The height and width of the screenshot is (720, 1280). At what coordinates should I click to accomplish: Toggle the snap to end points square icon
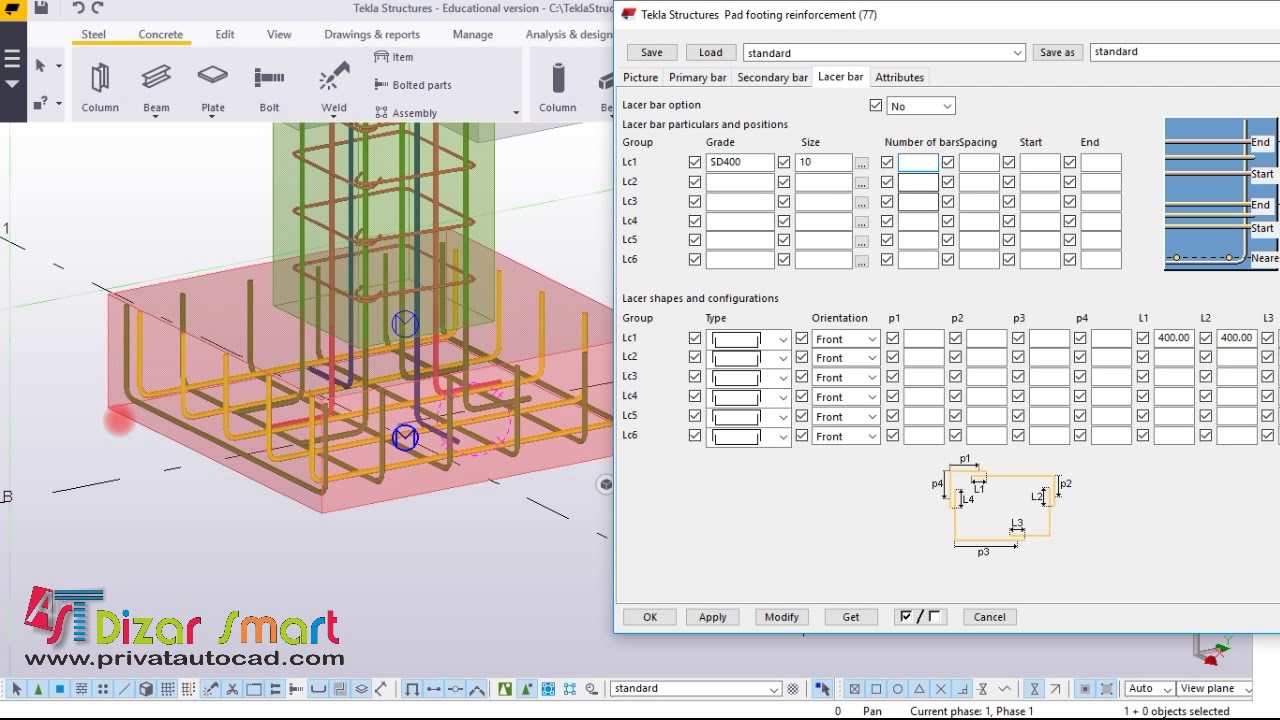(876, 689)
